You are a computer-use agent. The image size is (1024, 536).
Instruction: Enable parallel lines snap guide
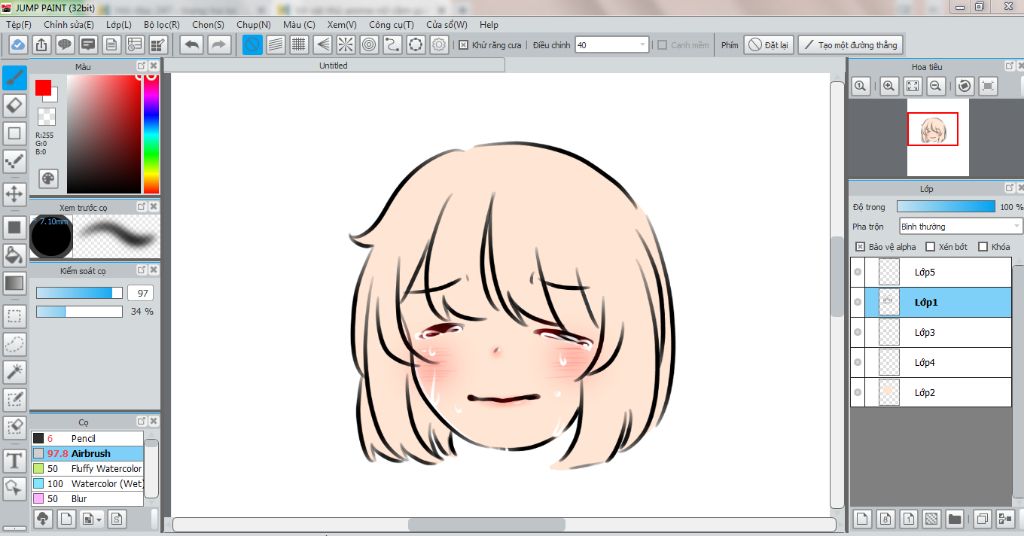[x=276, y=45]
